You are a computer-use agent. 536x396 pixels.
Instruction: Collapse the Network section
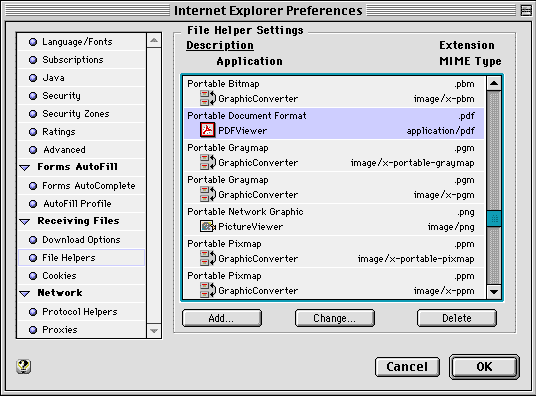pyautogui.click(x=25, y=293)
